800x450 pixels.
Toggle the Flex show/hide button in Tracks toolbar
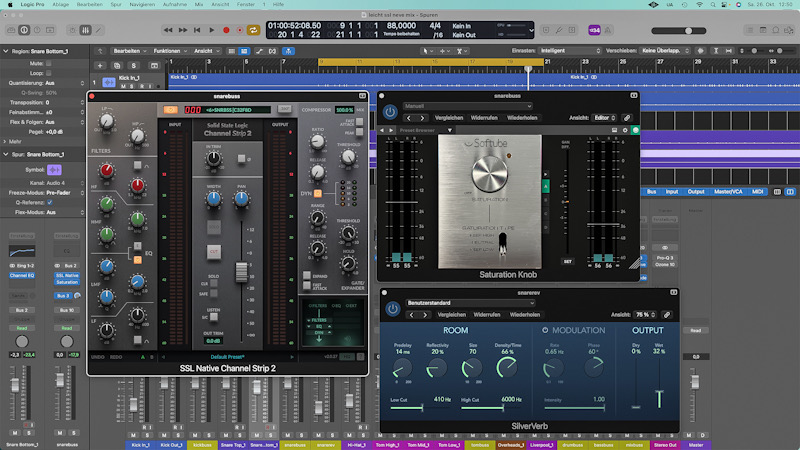click(x=272, y=51)
